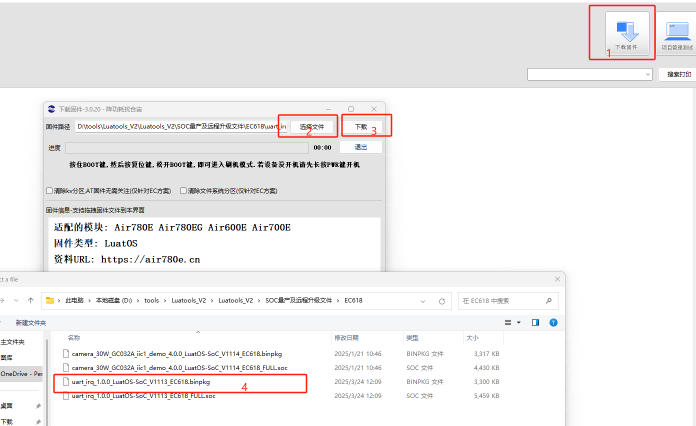The height and width of the screenshot is (426, 696).
Task: Click the file icon of camera binpkg row
Action: pos(66,354)
